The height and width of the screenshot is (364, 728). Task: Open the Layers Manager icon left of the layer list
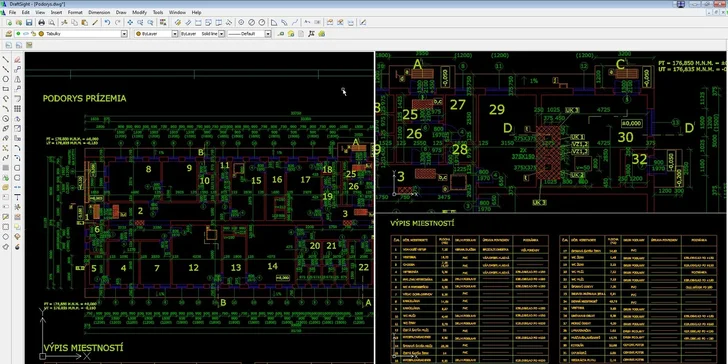pyautogui.click(x=9, y=33)
